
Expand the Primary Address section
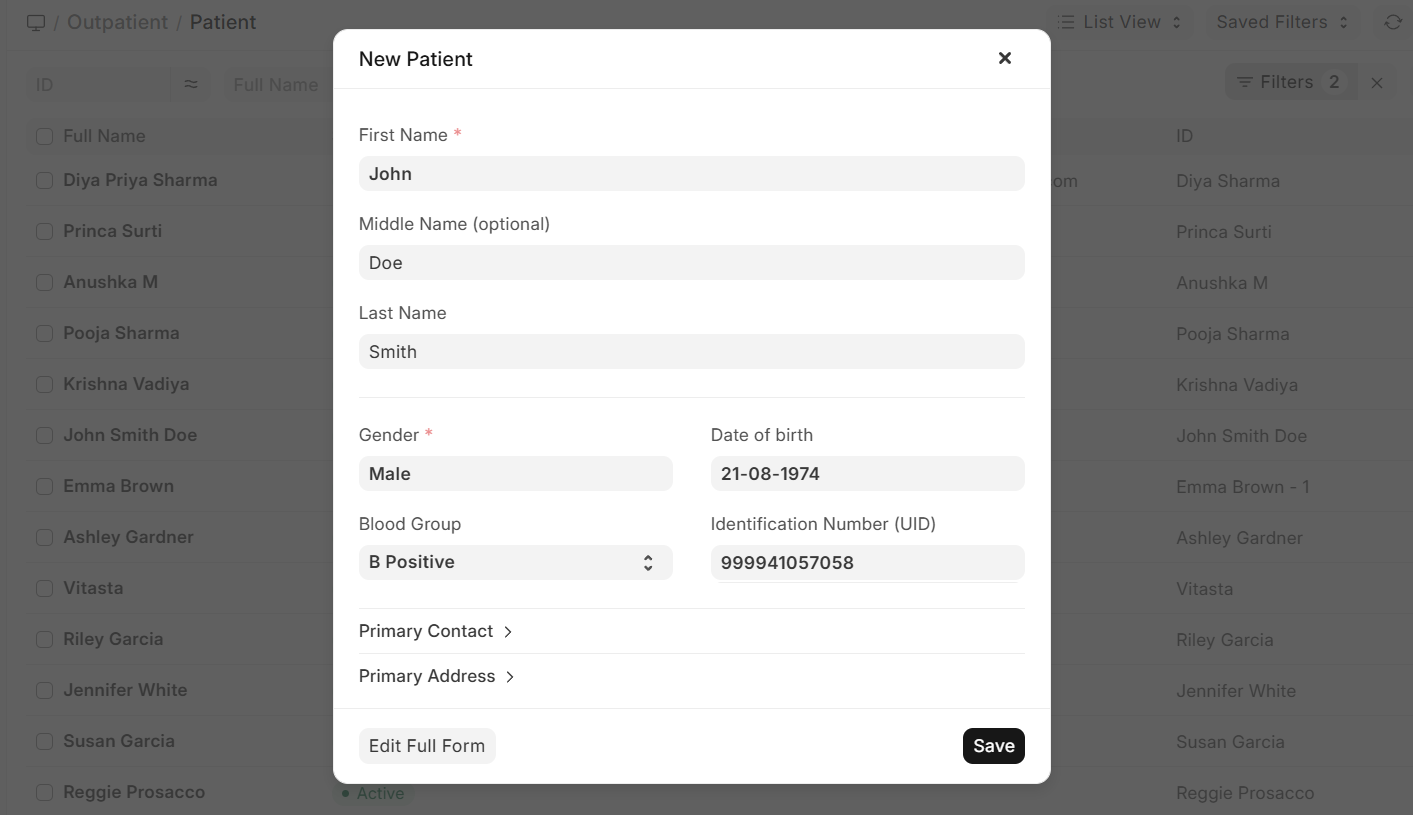[437, 676]
